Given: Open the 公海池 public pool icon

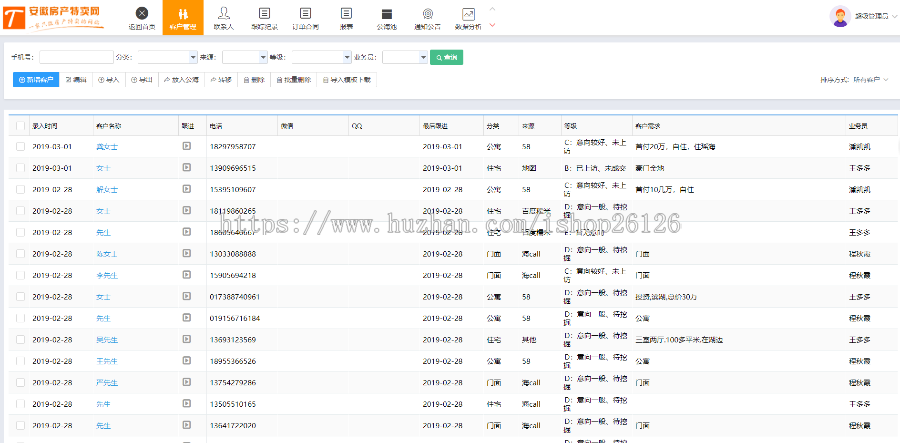Looking at the screenshot, I should tap(387, 13).
